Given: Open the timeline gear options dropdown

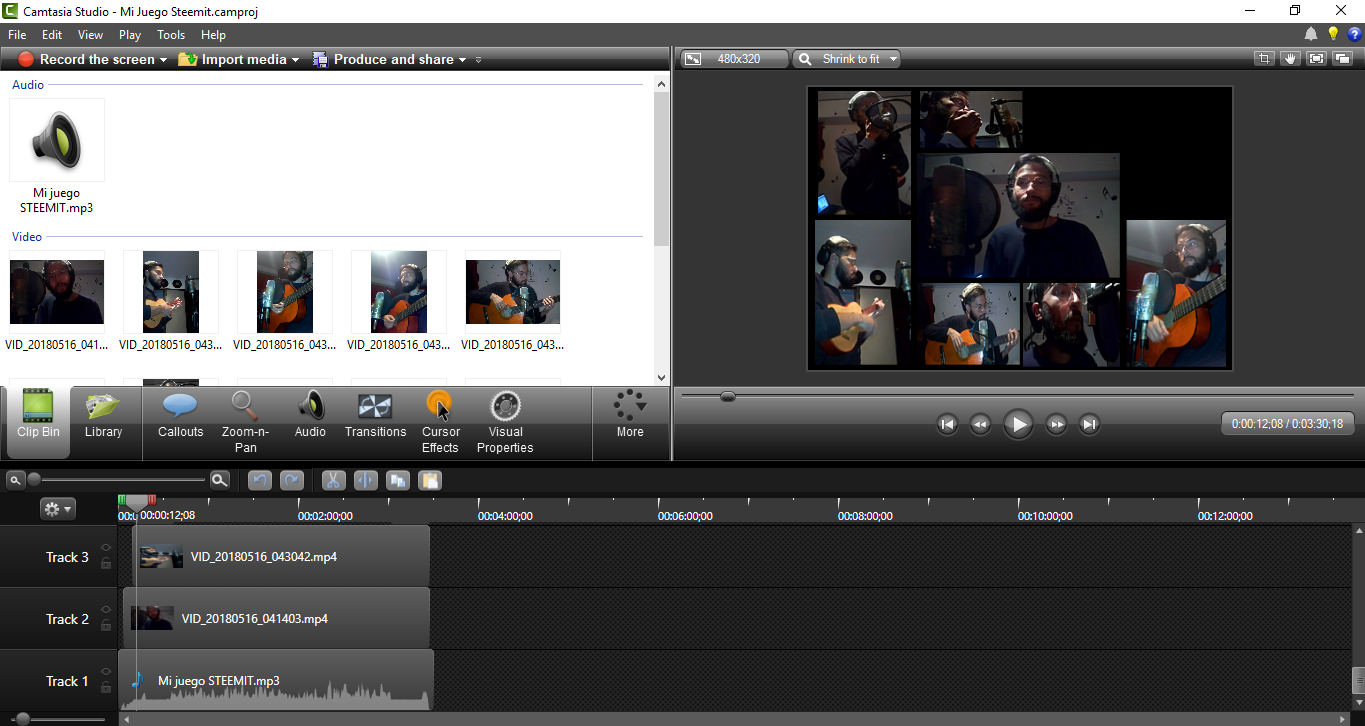Looking at the screenshot, I should (x=57, y=509).
